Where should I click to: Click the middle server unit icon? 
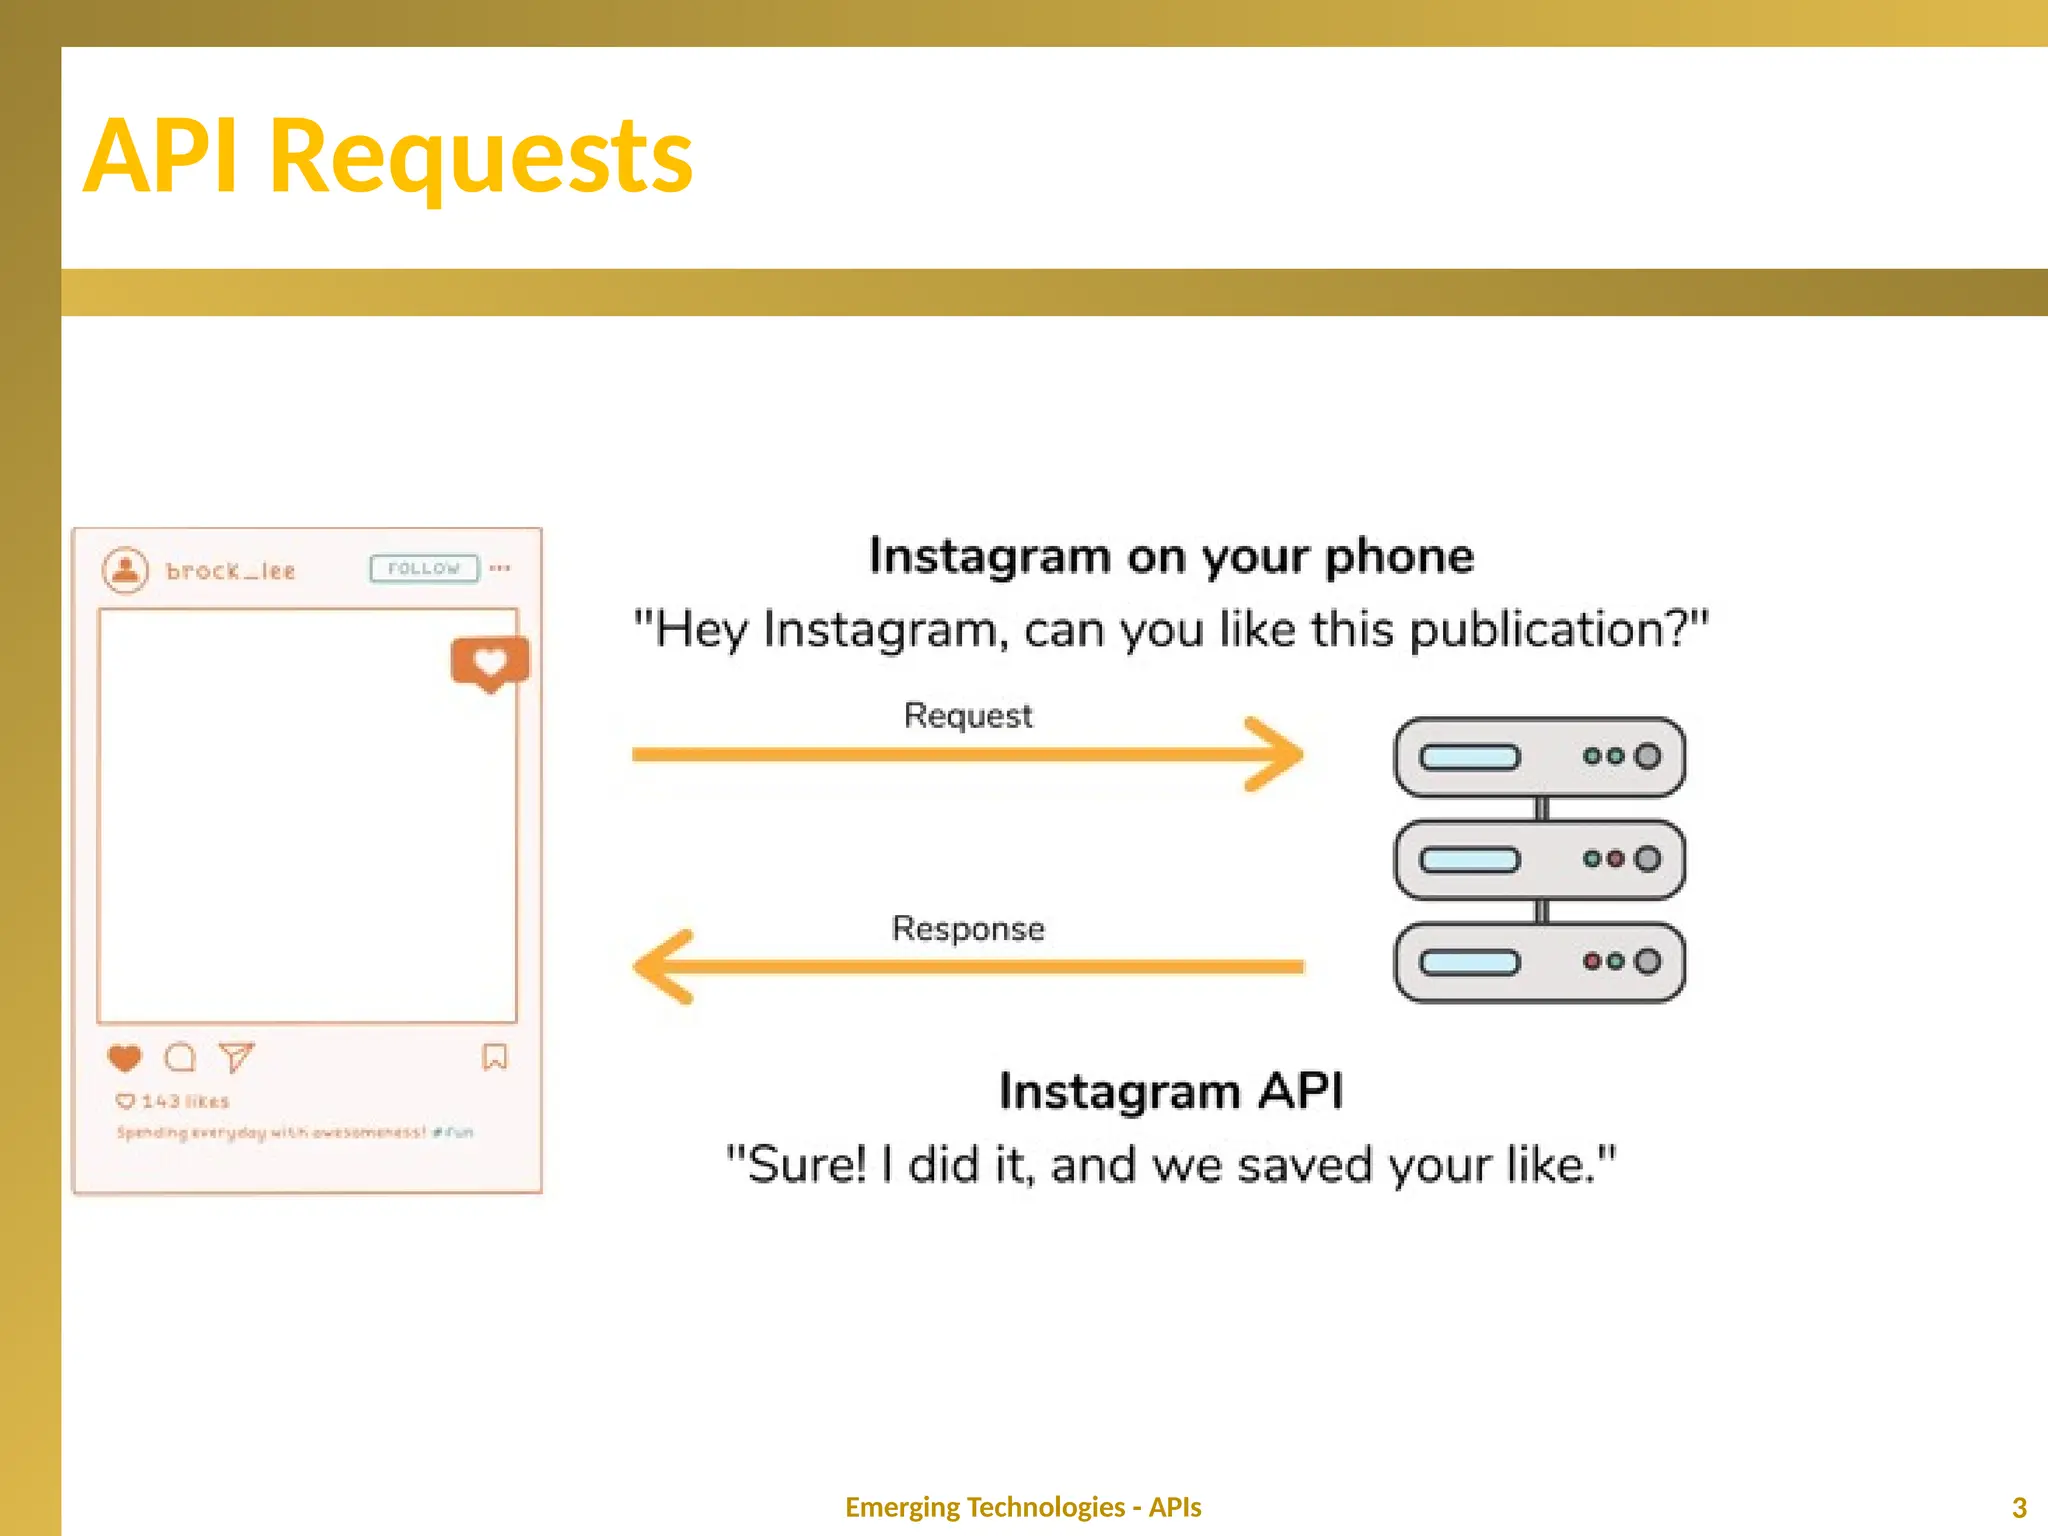tap(1540, 859)
